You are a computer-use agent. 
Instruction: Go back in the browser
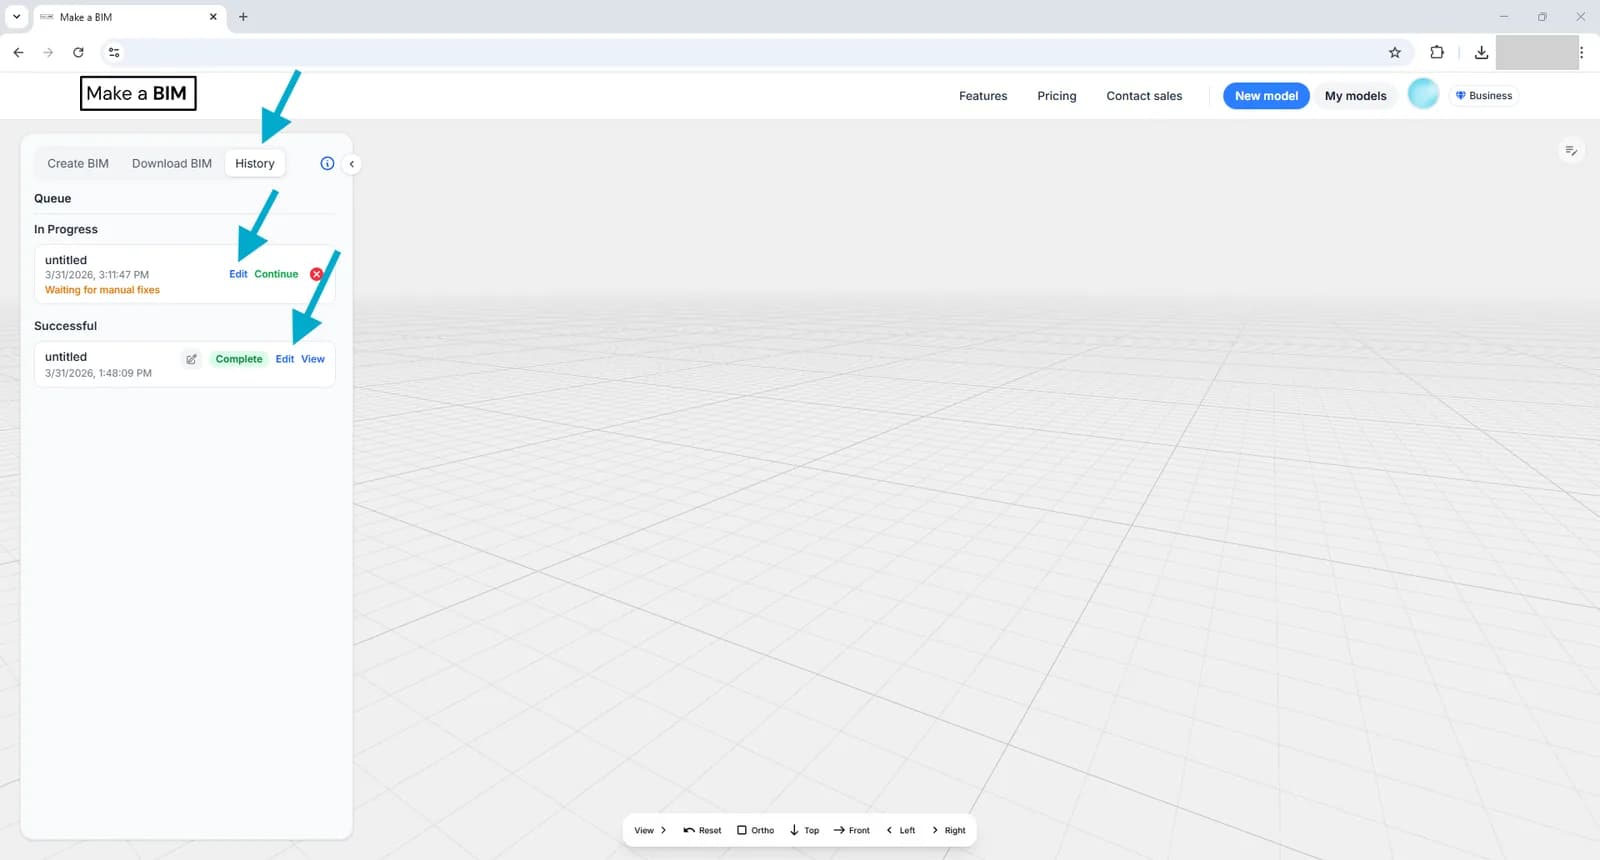(x=18, y=52)
